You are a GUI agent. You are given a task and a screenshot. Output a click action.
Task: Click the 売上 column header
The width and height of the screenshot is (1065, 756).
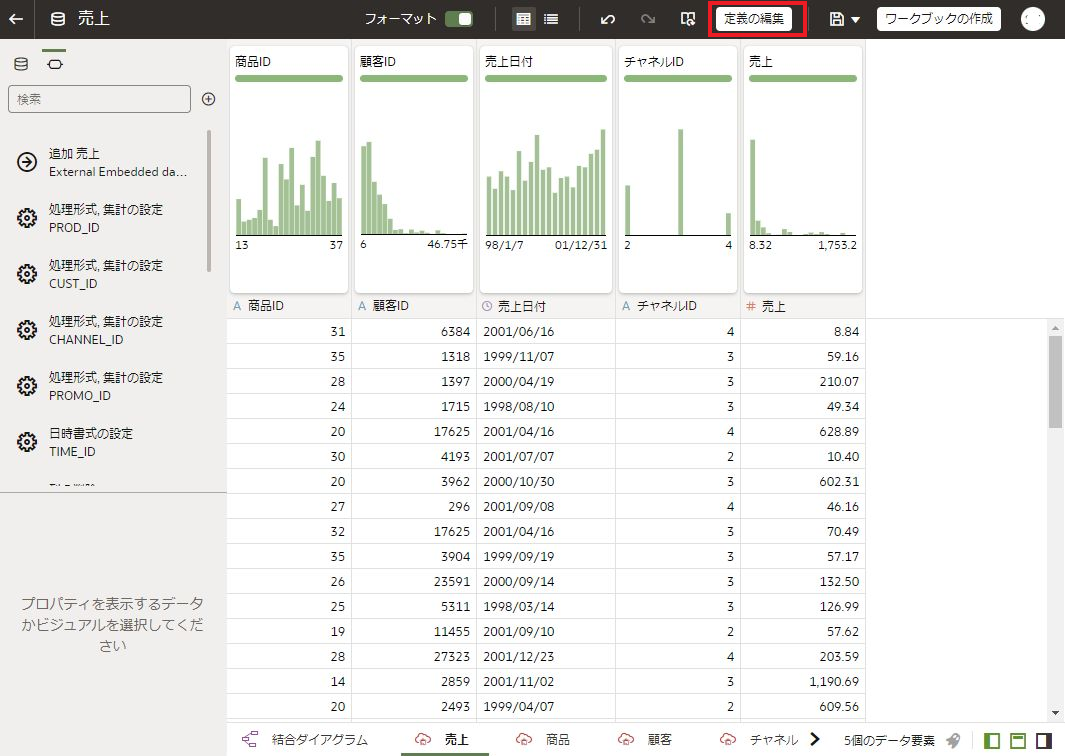(803, 306)
